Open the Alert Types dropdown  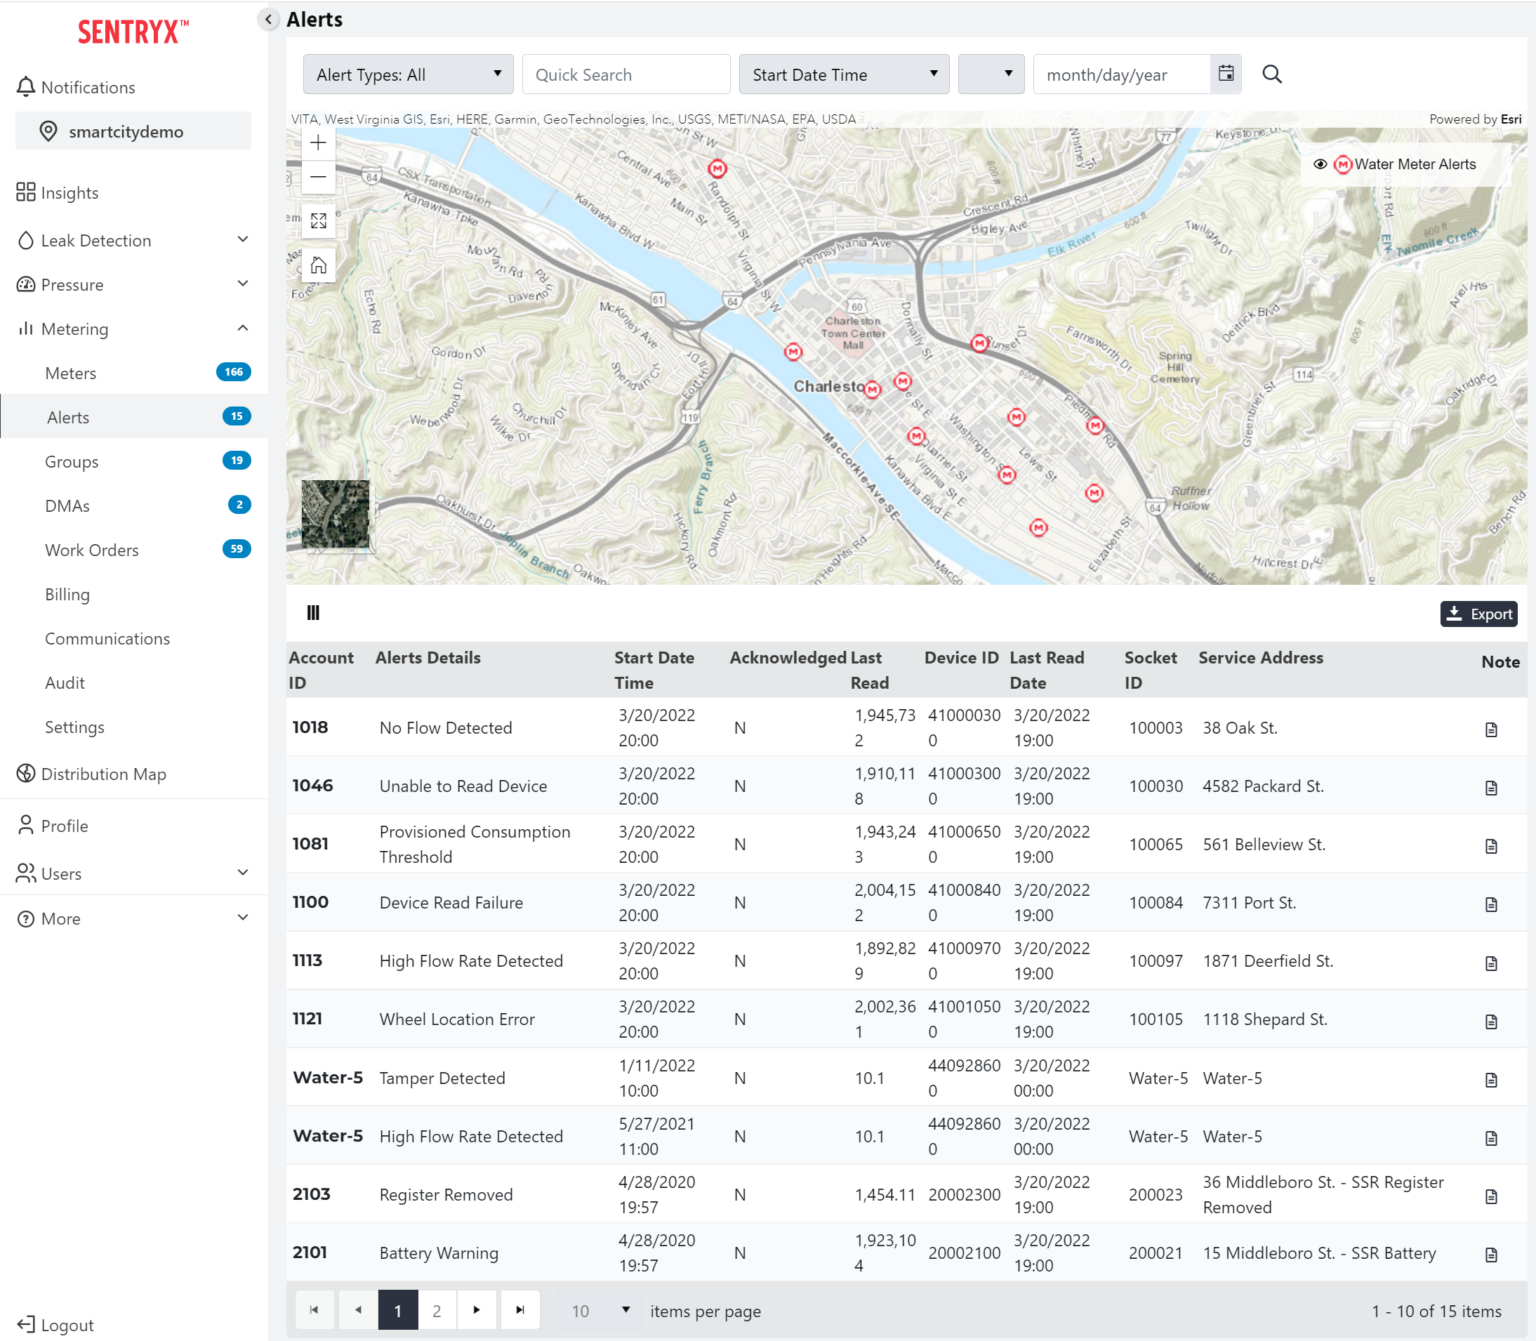(x=408, y=75)
